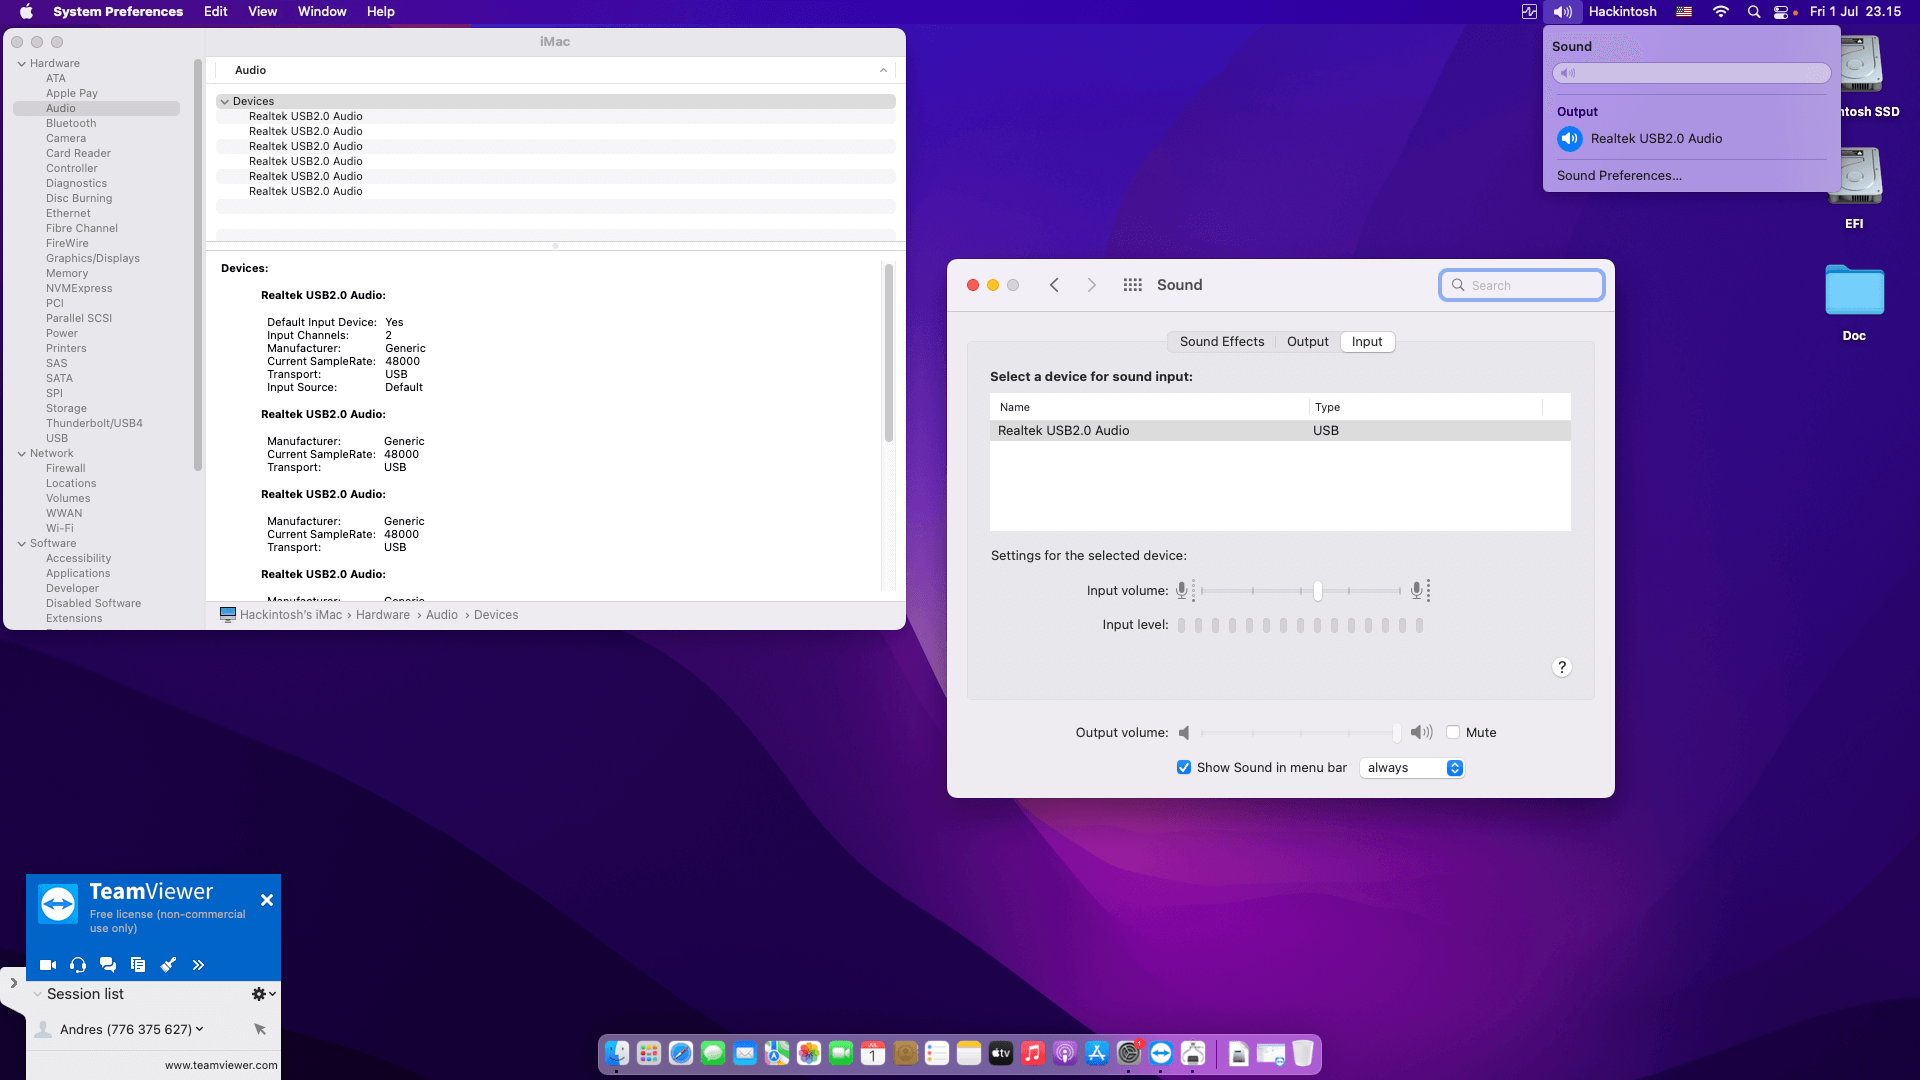Open Sound help with question mark button
The width and height of the screenshot is (1920, 1080).
tap(1562, 667)
